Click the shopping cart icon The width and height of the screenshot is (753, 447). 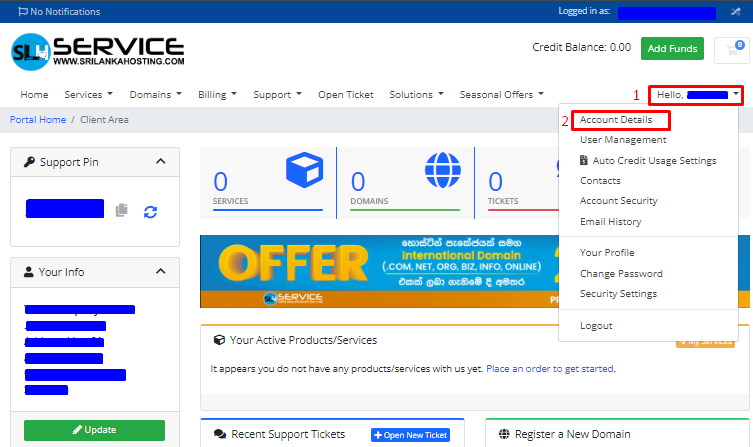732,48
